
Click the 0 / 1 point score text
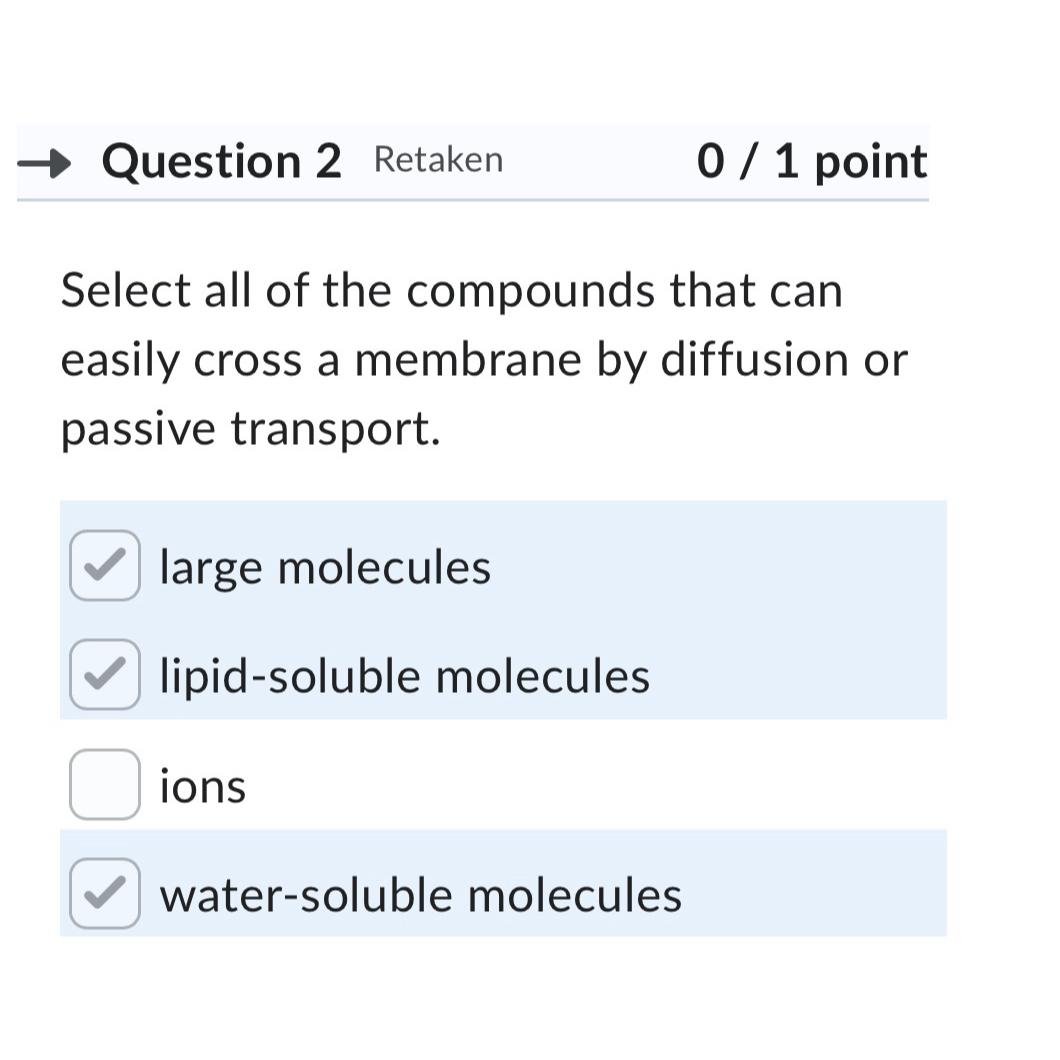click(813, 160)
